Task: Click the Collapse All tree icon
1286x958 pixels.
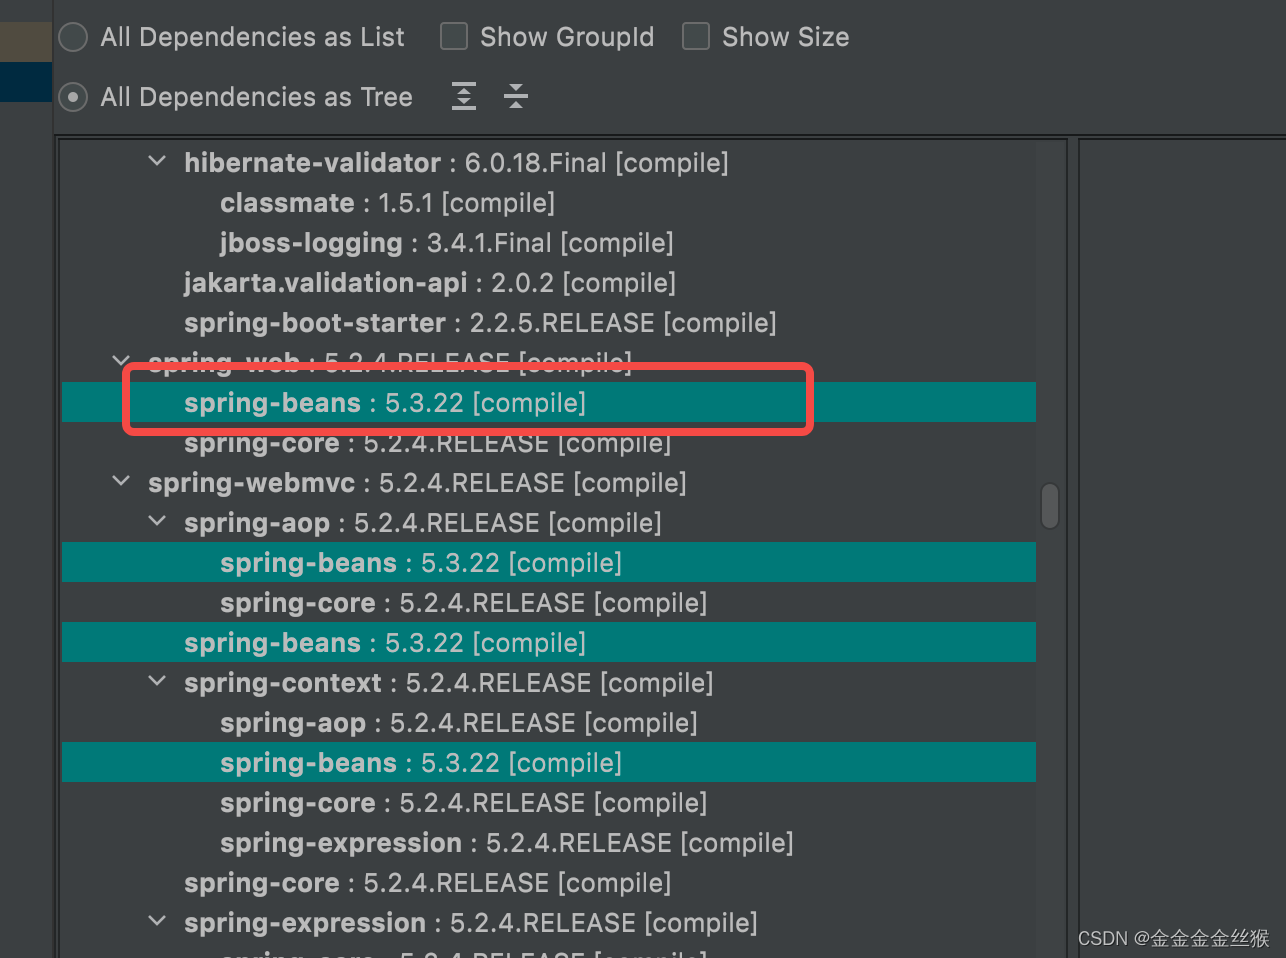Action: [x=516, y=96]
